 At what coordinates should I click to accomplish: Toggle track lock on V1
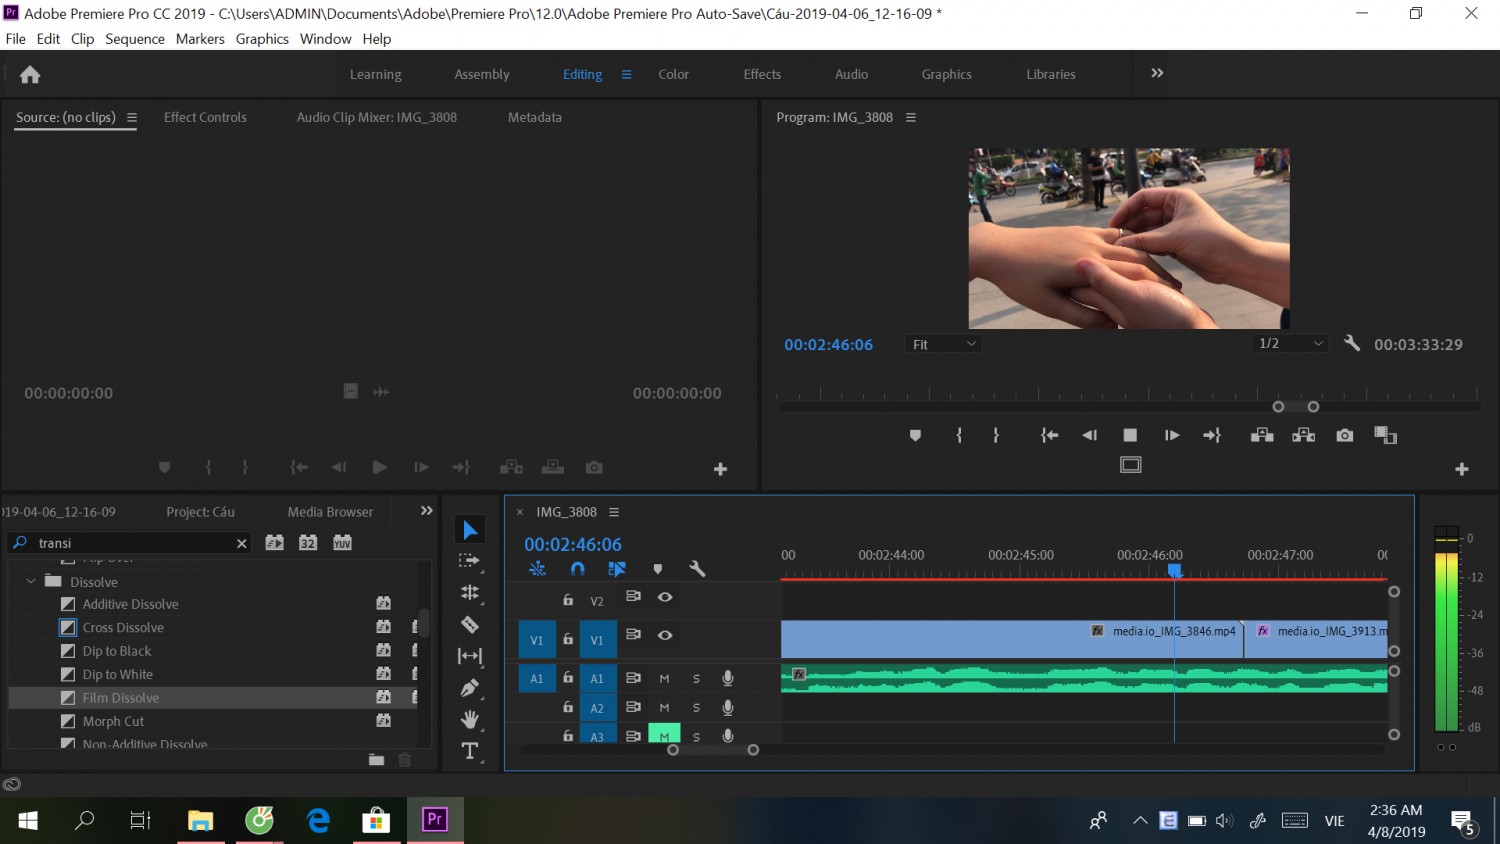pyautogui.click(x=568, y=639)
